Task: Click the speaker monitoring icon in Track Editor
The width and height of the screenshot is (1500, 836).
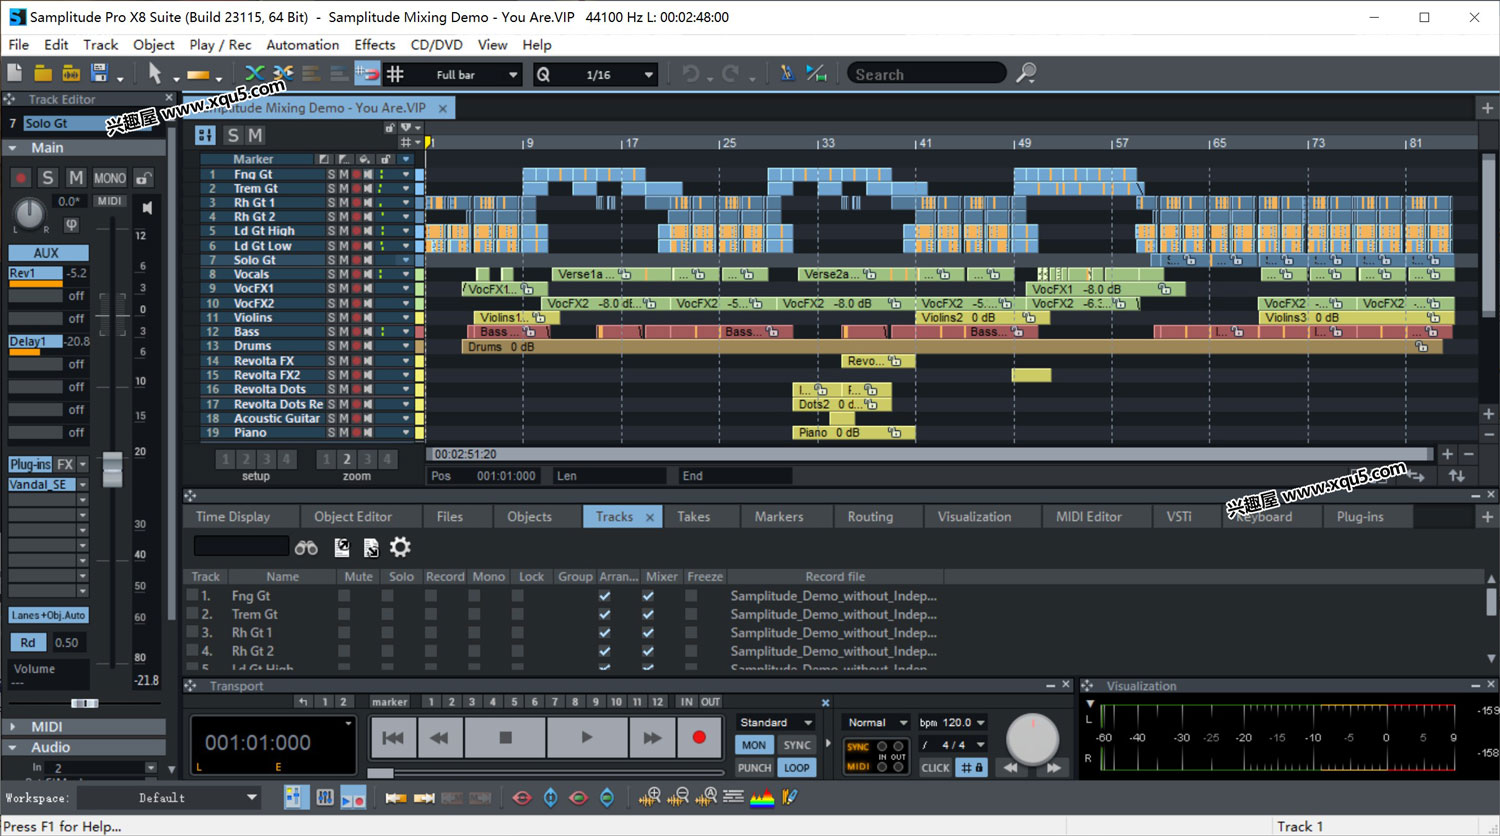Action: pyautogui.click(x=147, y=208)
